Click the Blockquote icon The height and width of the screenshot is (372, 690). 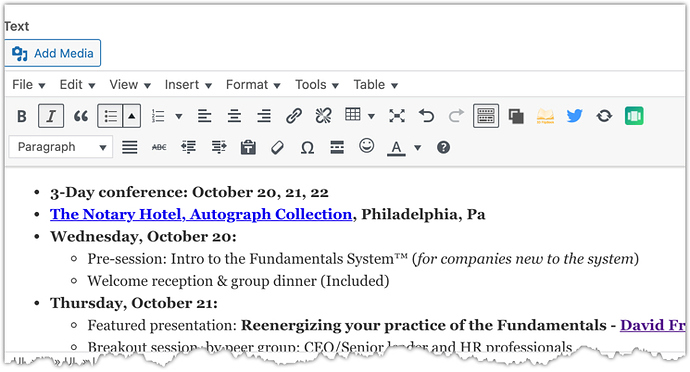point(81,116)
